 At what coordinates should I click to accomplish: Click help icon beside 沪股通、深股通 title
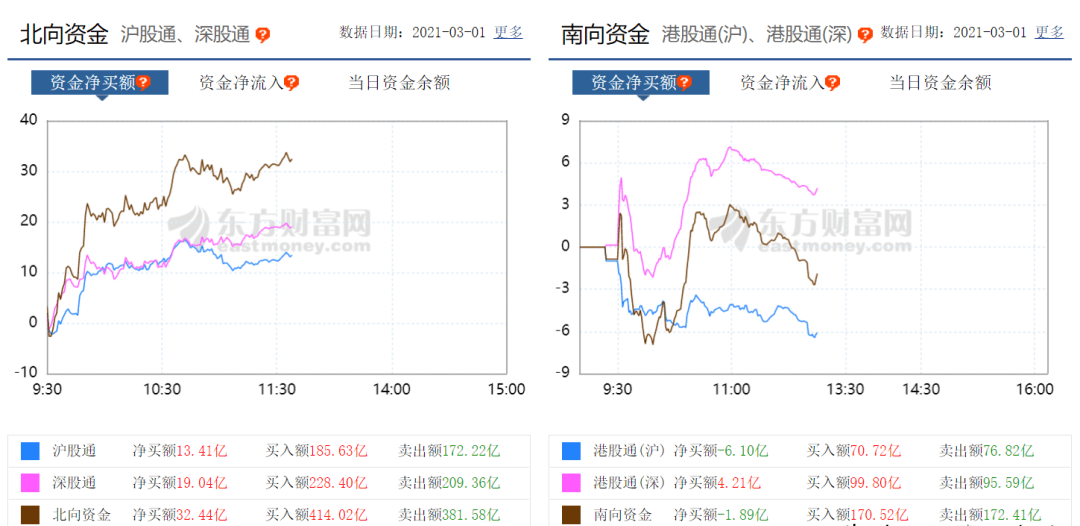tap(262, 35)
